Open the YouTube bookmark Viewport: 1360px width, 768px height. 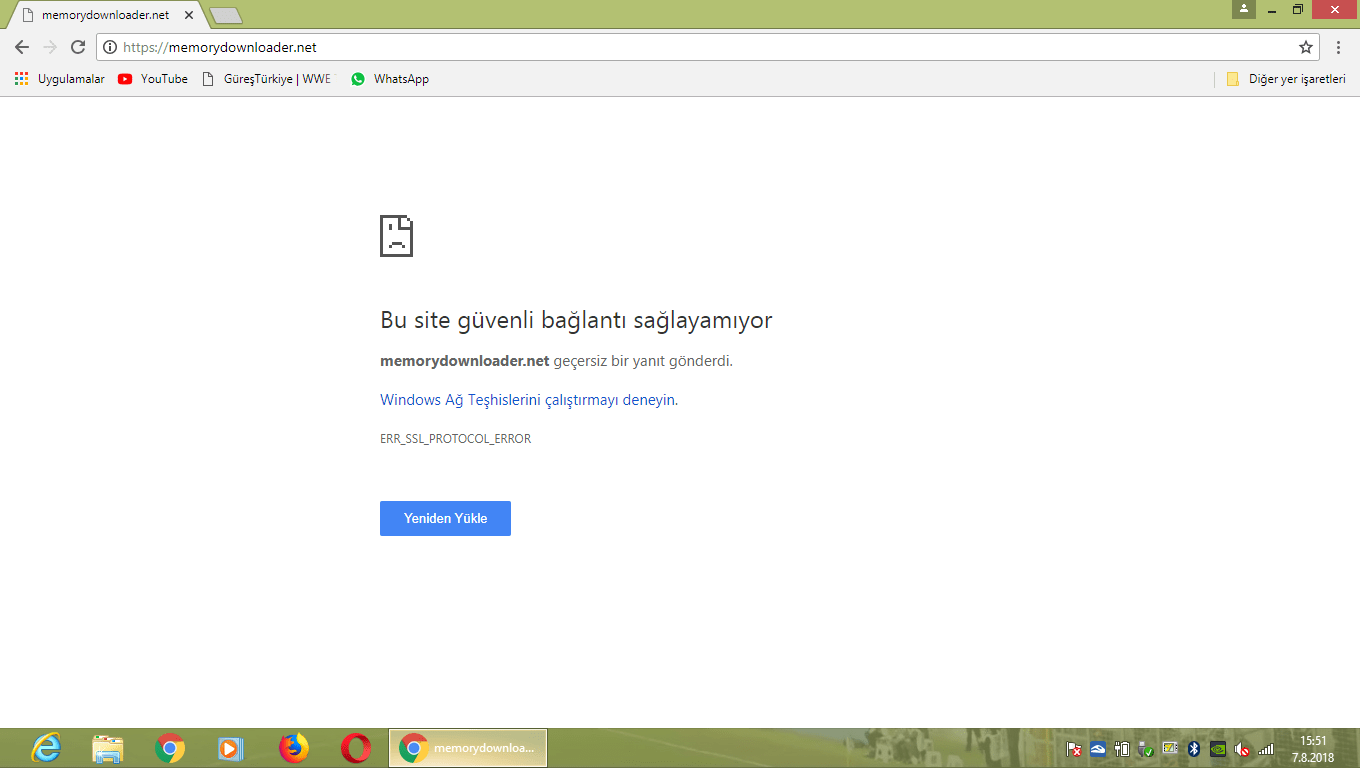(153, 79)
